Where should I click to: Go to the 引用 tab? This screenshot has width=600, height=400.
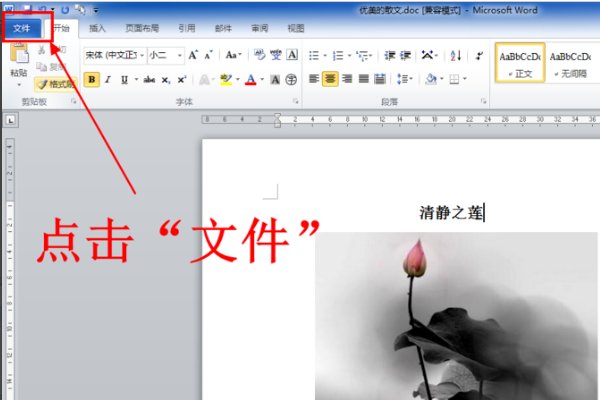click(x=186, y=28)
